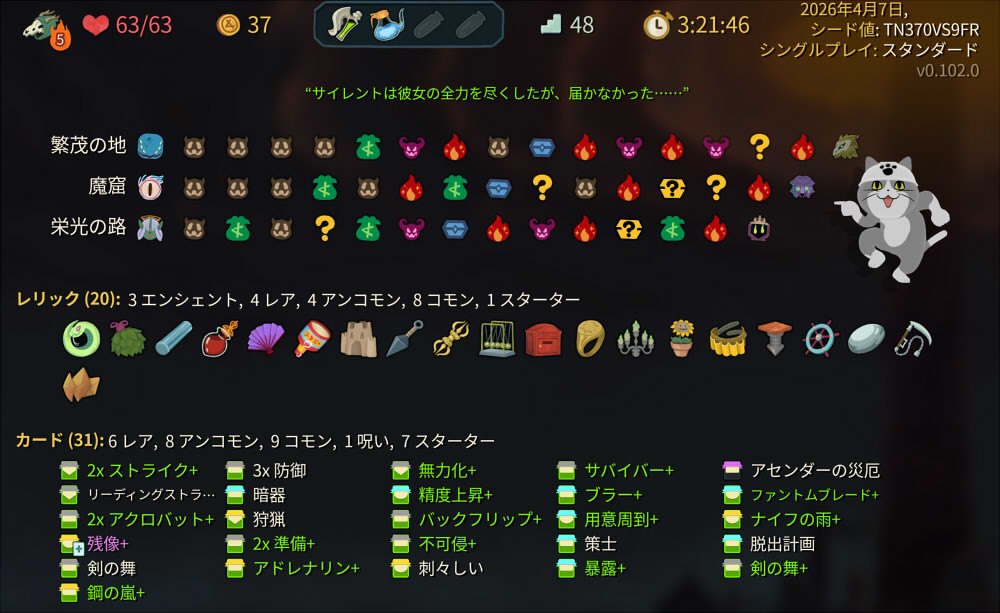Image resolution: width=1000 pixels, height=613 pixels.
Task: Click the gold coin counter showing 37
Action: pyautogui.click(x=244, y=25)
